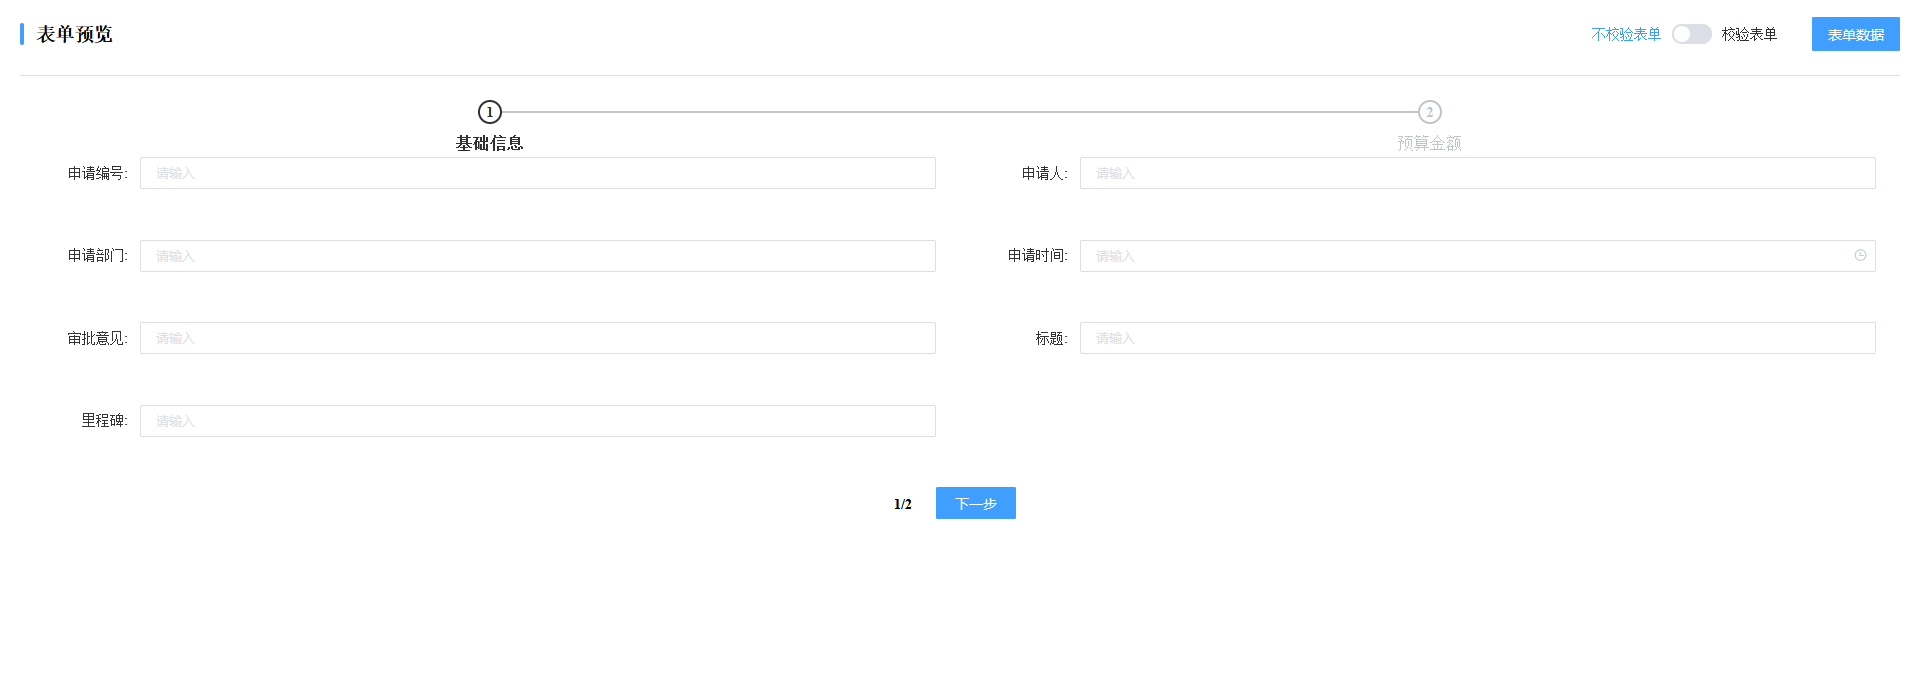The height and width of the screenshot is (696, 1920).
Task: Click the 标题 field label
Action: pyautogui.click(x=1052, y=338)
